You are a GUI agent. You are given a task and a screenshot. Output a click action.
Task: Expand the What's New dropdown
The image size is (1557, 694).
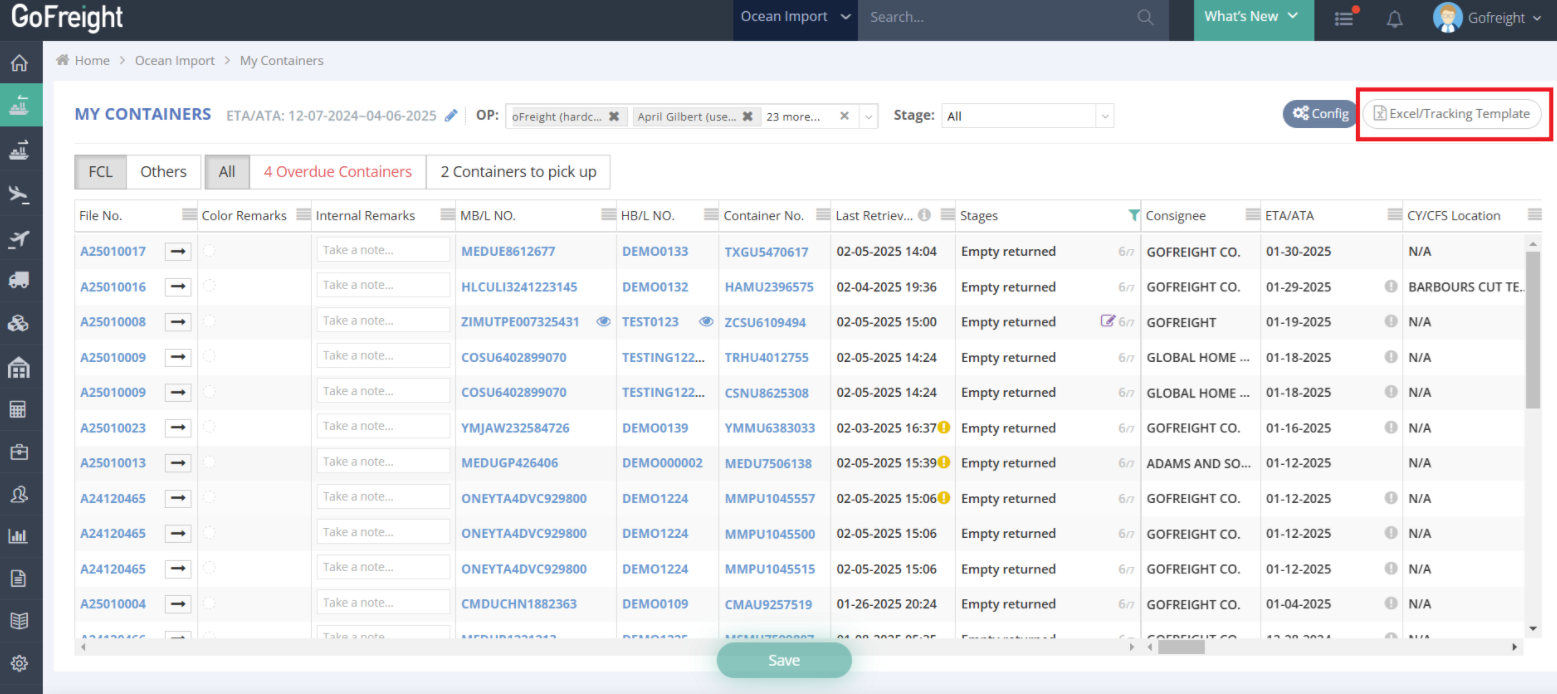[1250, 17]
